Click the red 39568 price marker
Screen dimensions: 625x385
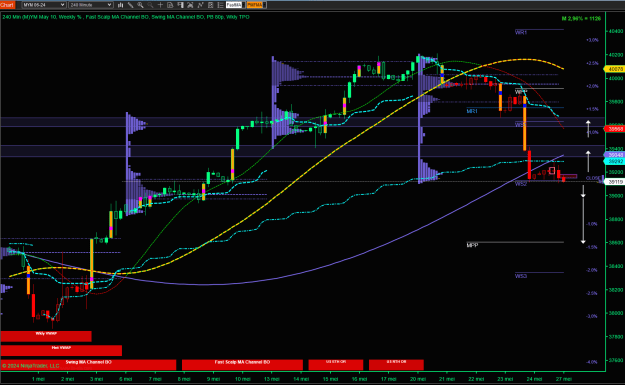(x=615, y=129)
